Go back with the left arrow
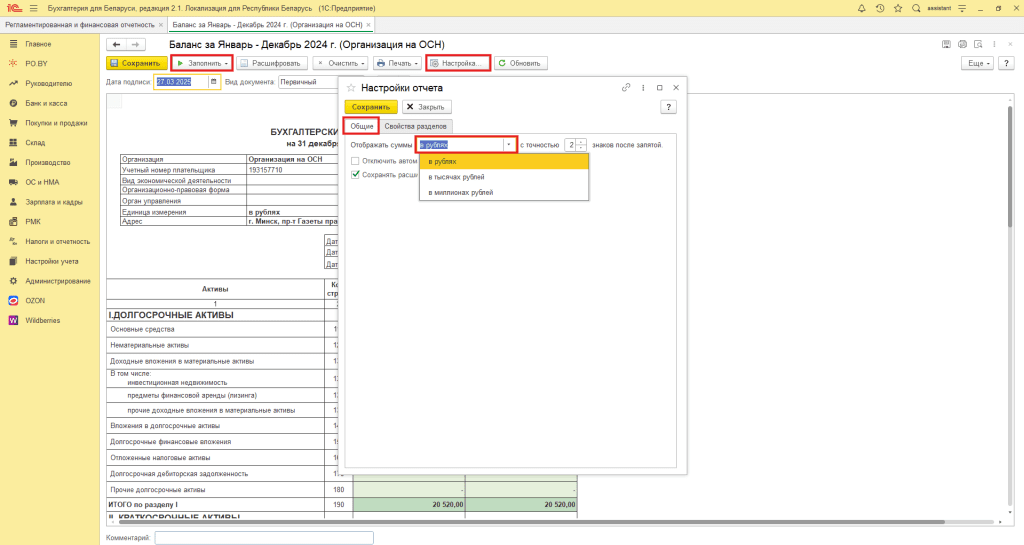Screen dimensions: 1024x545 tap(116, 44)
